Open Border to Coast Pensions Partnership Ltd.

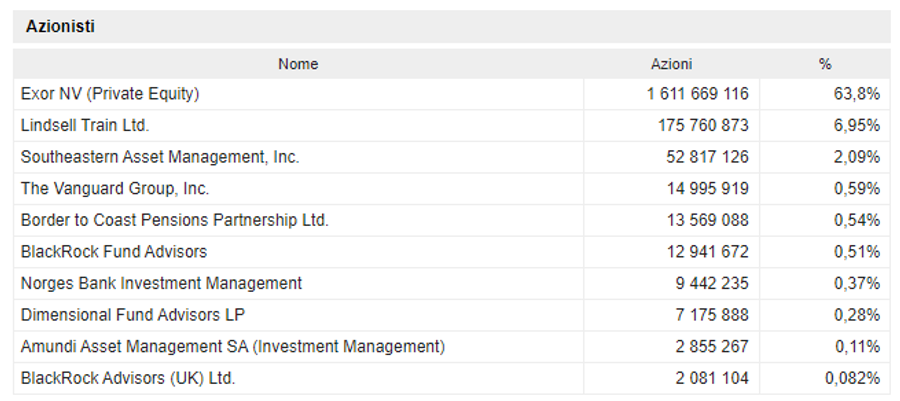click(174, 220)
